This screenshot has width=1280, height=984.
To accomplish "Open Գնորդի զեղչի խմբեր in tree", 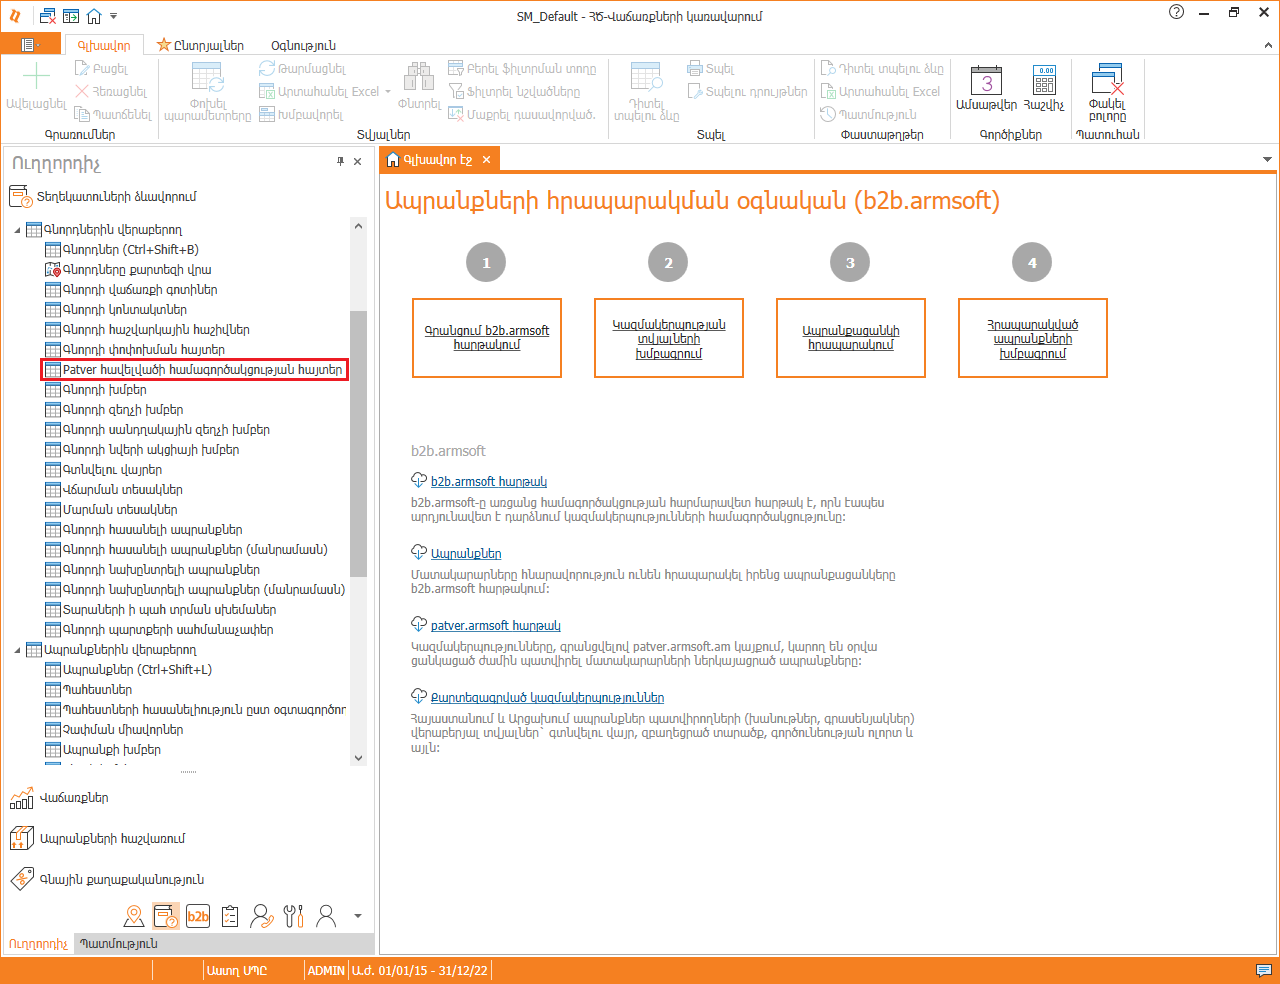I will pyautogui.click(x=114, y=410).
